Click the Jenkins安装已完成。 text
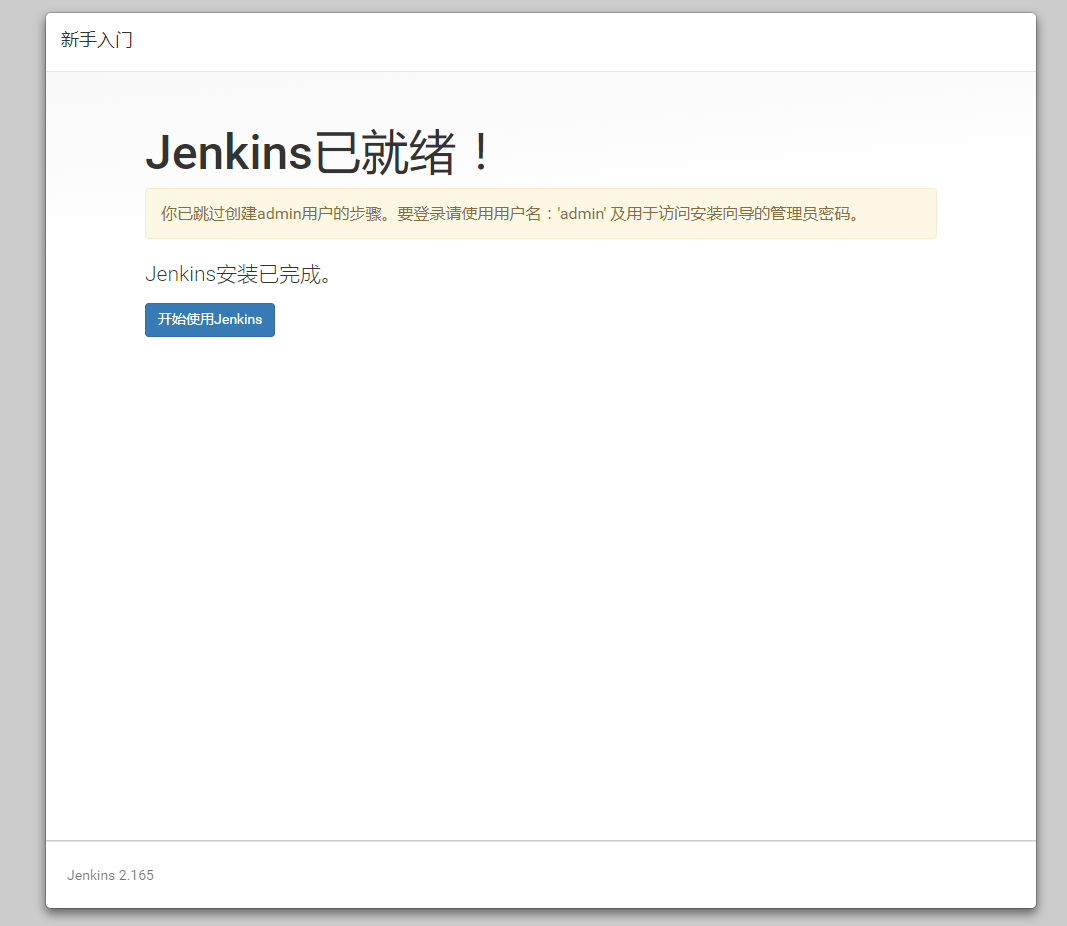 pyautogui.click(x=238, y=274)
